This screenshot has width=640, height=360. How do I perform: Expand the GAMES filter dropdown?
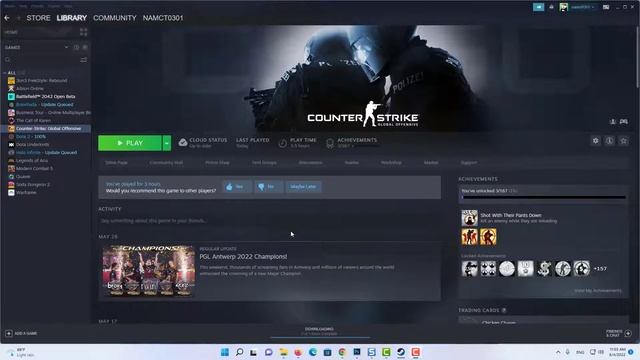(66, 47)
